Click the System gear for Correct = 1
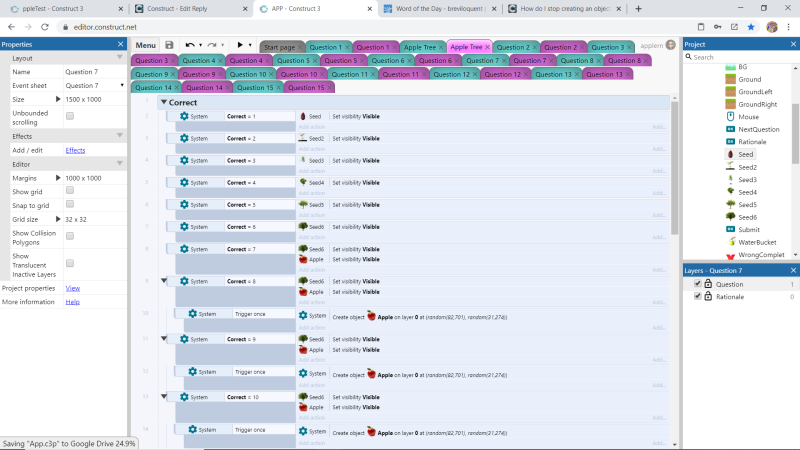 point(184,116)
